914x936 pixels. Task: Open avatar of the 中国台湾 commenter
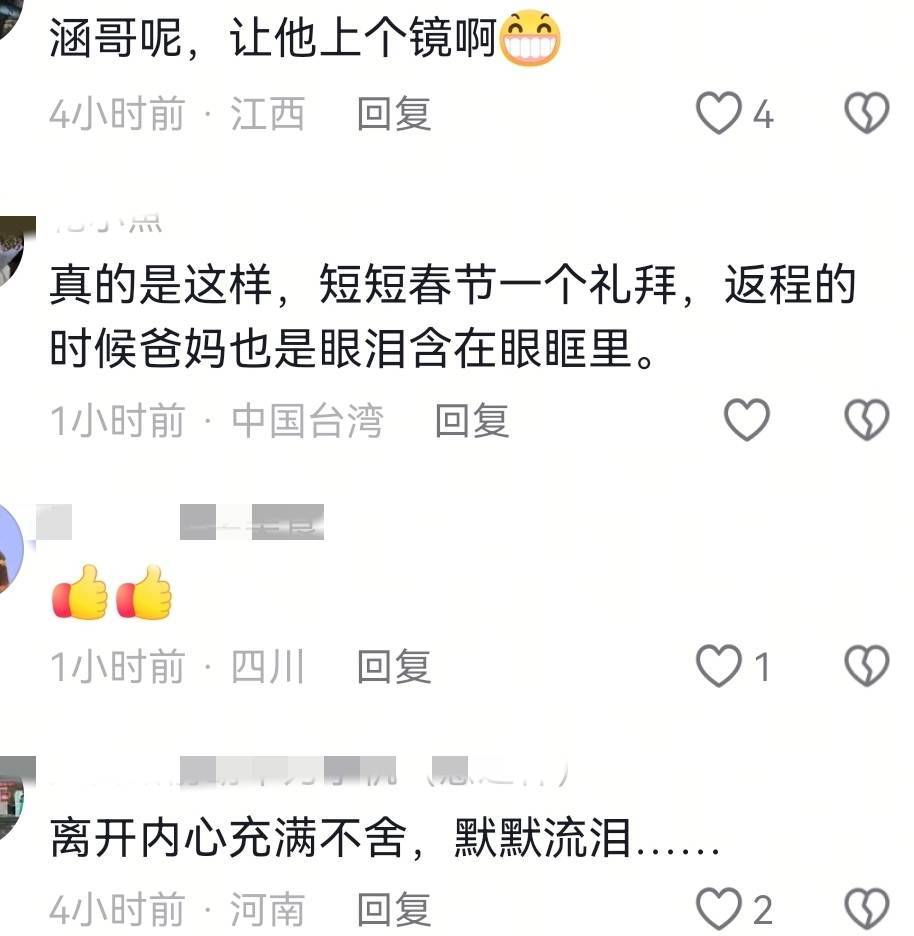17,251
